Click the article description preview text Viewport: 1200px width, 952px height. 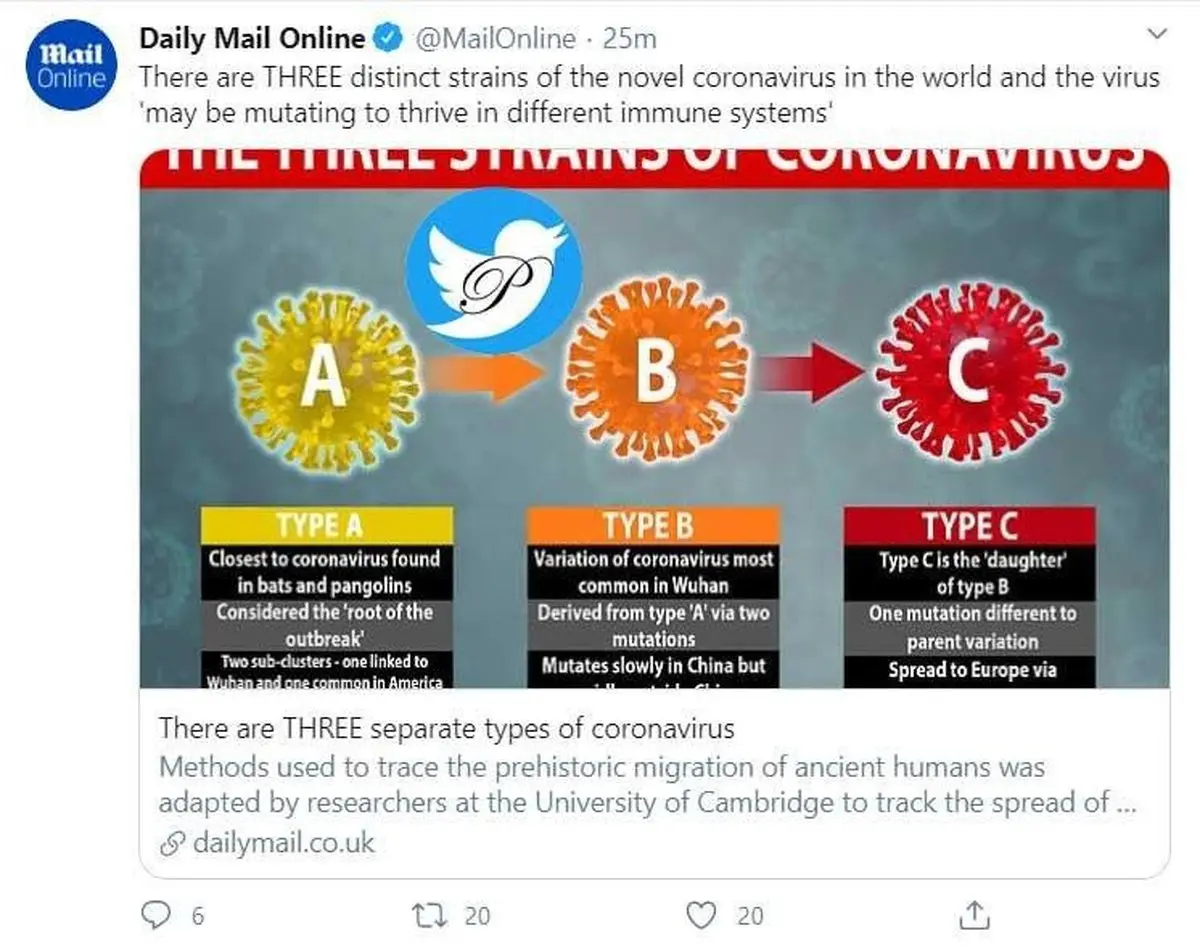[x=640, y=785]
